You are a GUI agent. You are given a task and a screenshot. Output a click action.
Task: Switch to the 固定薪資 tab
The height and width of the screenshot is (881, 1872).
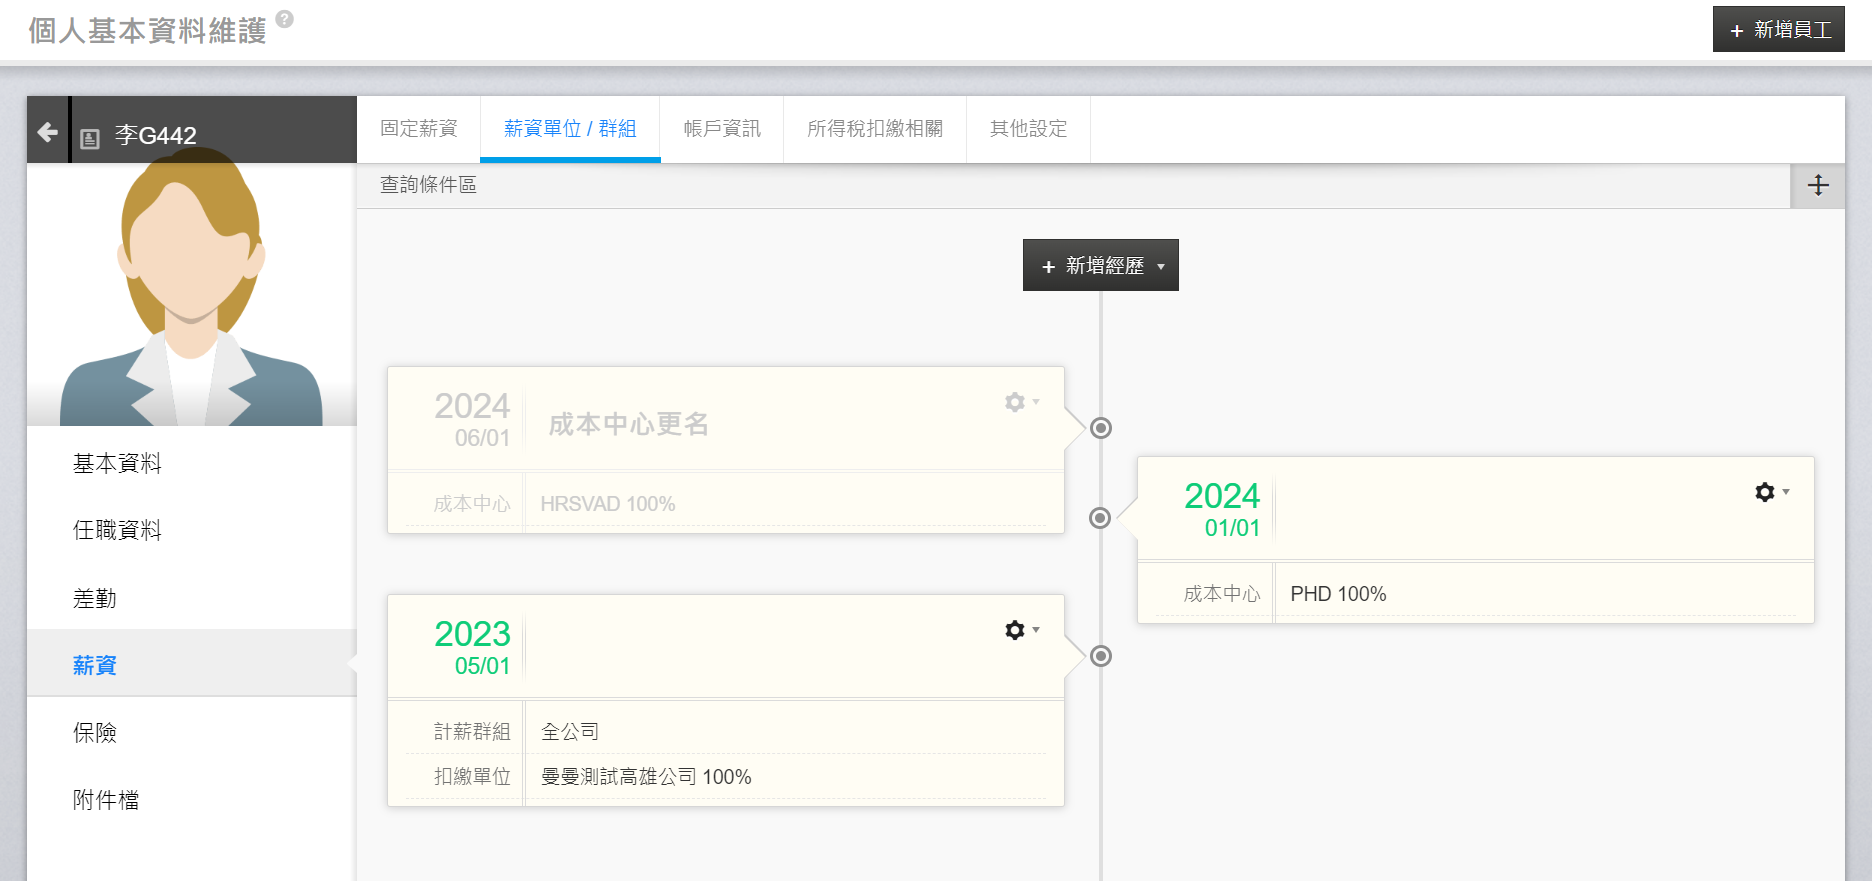tap(418, 129)
